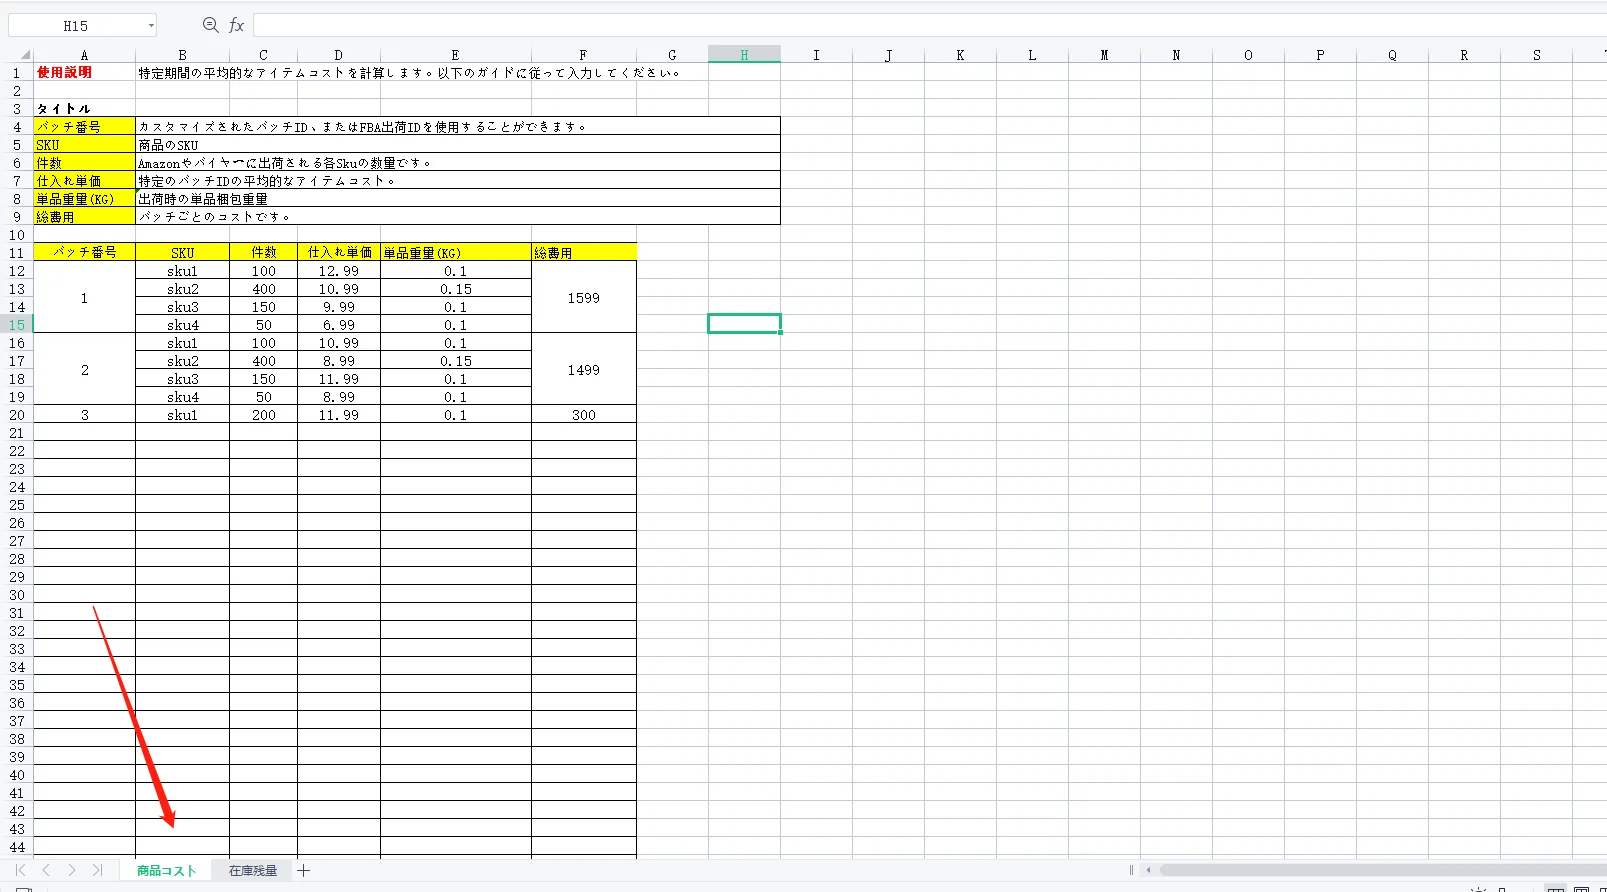The width and height of the screenshot is (1607, 892).
Task: Click the unit price cell 9.99
Action: pyautogui.click(x=339, y=307)
